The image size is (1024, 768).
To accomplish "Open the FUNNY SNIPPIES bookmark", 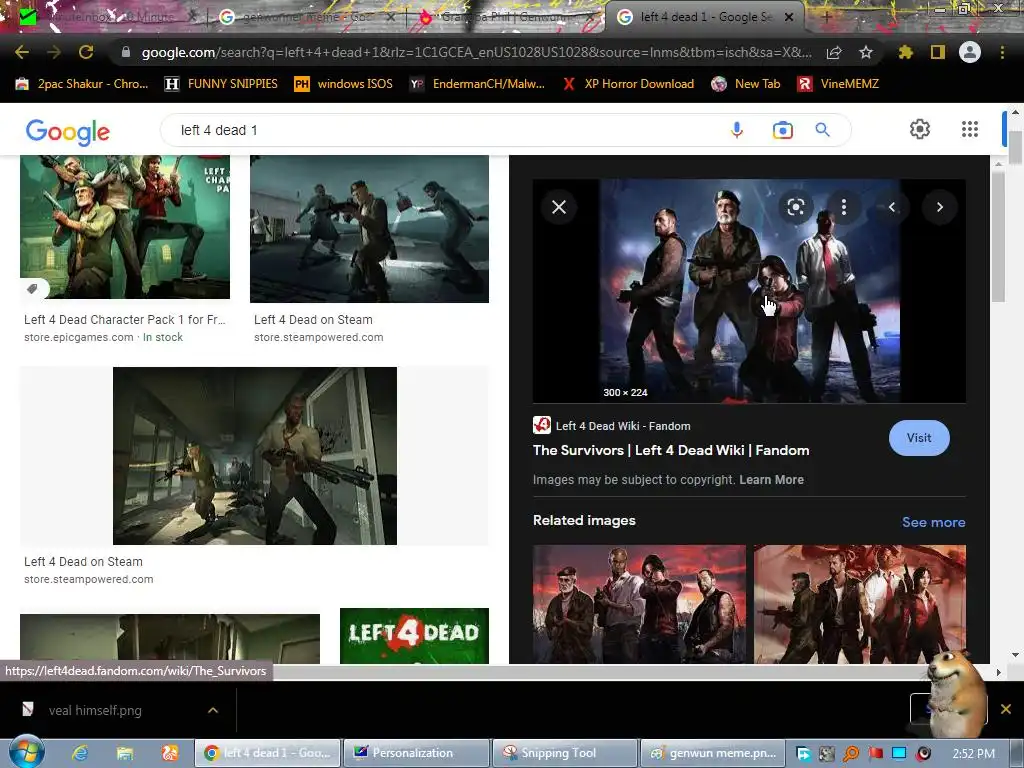I will (x=221, y=84).
